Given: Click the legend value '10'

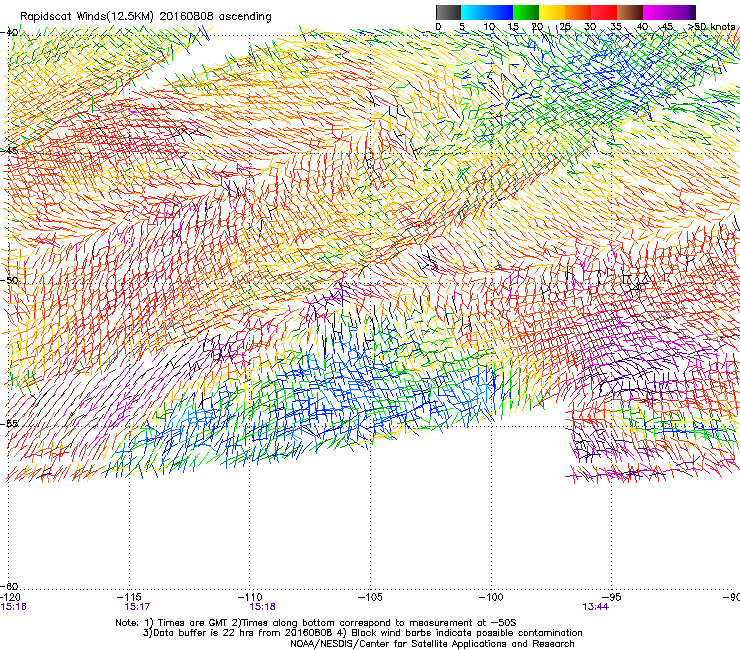Looking at the screenshot, I should (489, 27).
